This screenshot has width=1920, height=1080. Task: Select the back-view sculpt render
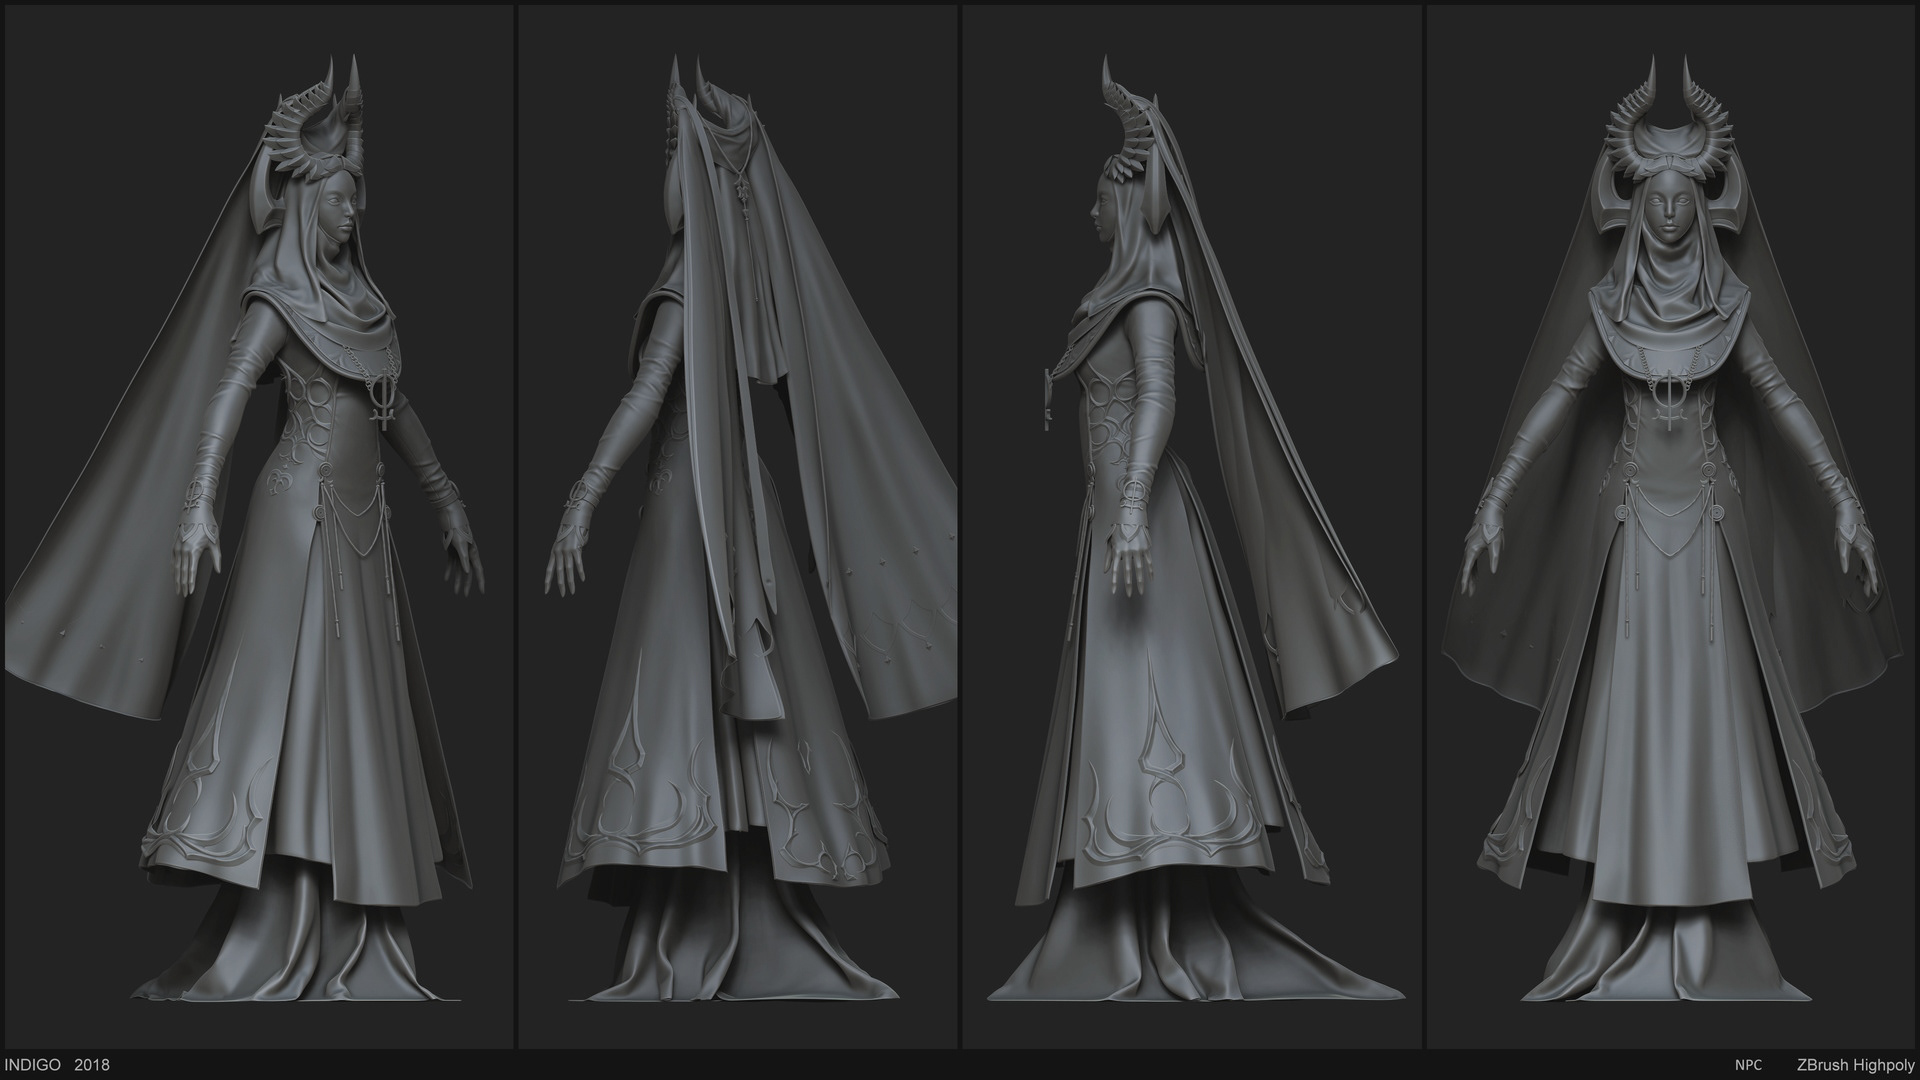click(x=738, y=525)
